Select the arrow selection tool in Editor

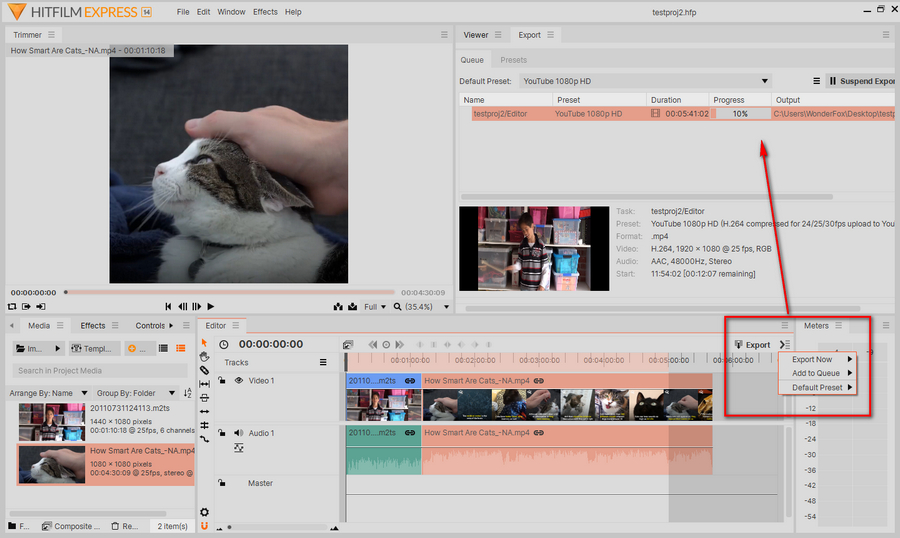click(x=204, y=343)
